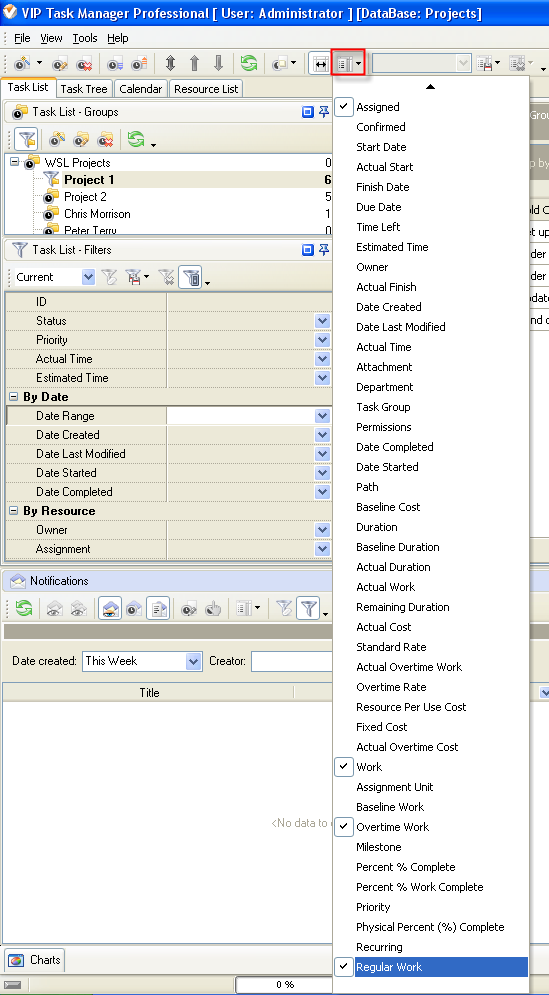Open the File menu

(22, 38)
